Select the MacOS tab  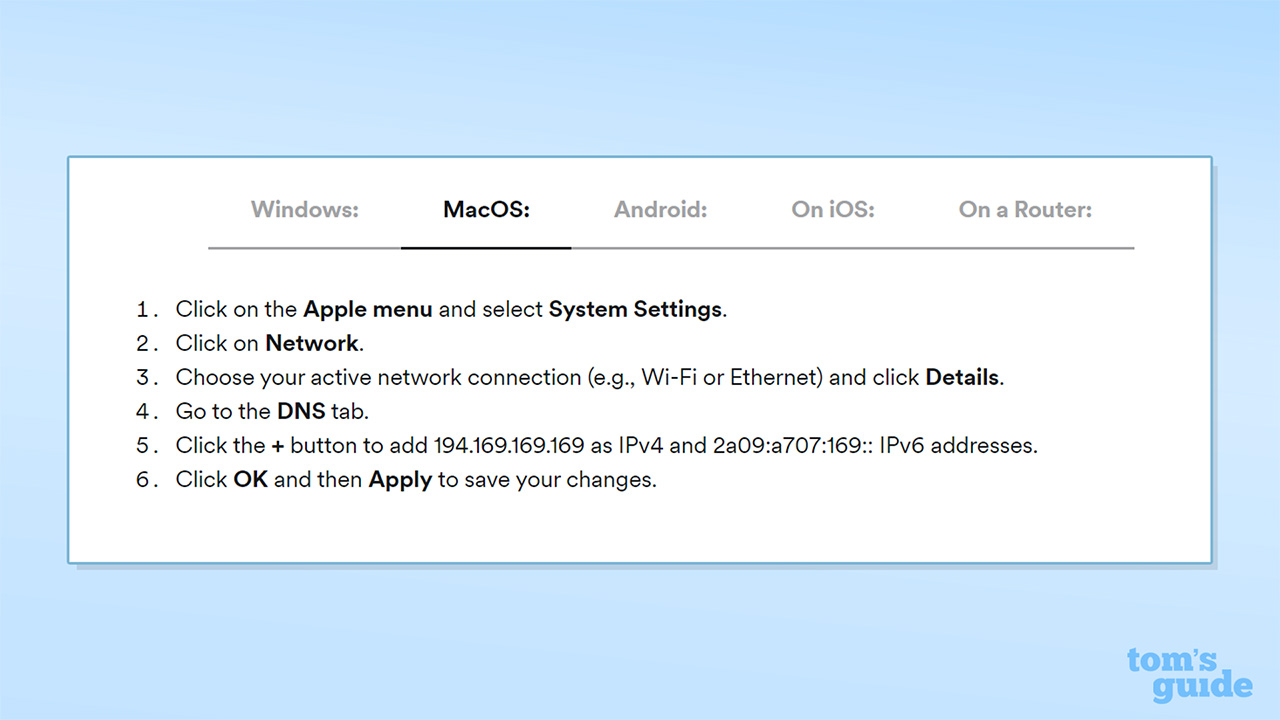(x=486, y=210)
